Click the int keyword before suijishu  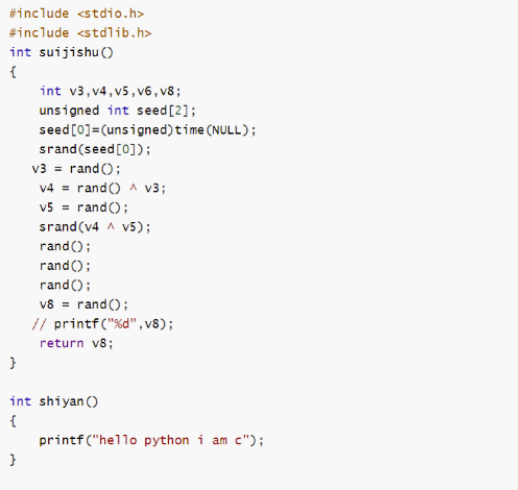[20, 52]
